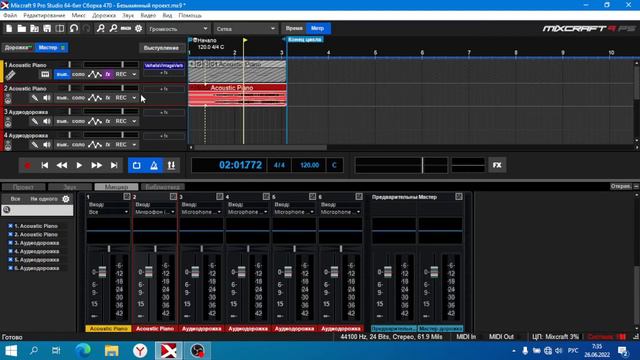This screenshot has width=640, height=360.
Task: Open fx effects for track 1
Action: 108,74
